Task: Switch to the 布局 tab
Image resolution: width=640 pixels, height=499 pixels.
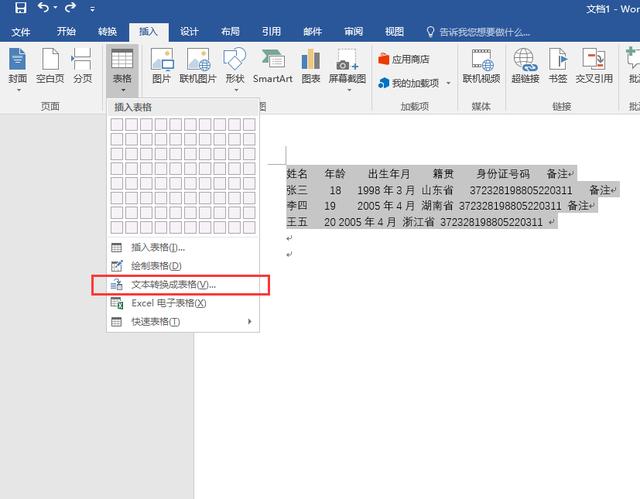Action: [x=230, y=32]
